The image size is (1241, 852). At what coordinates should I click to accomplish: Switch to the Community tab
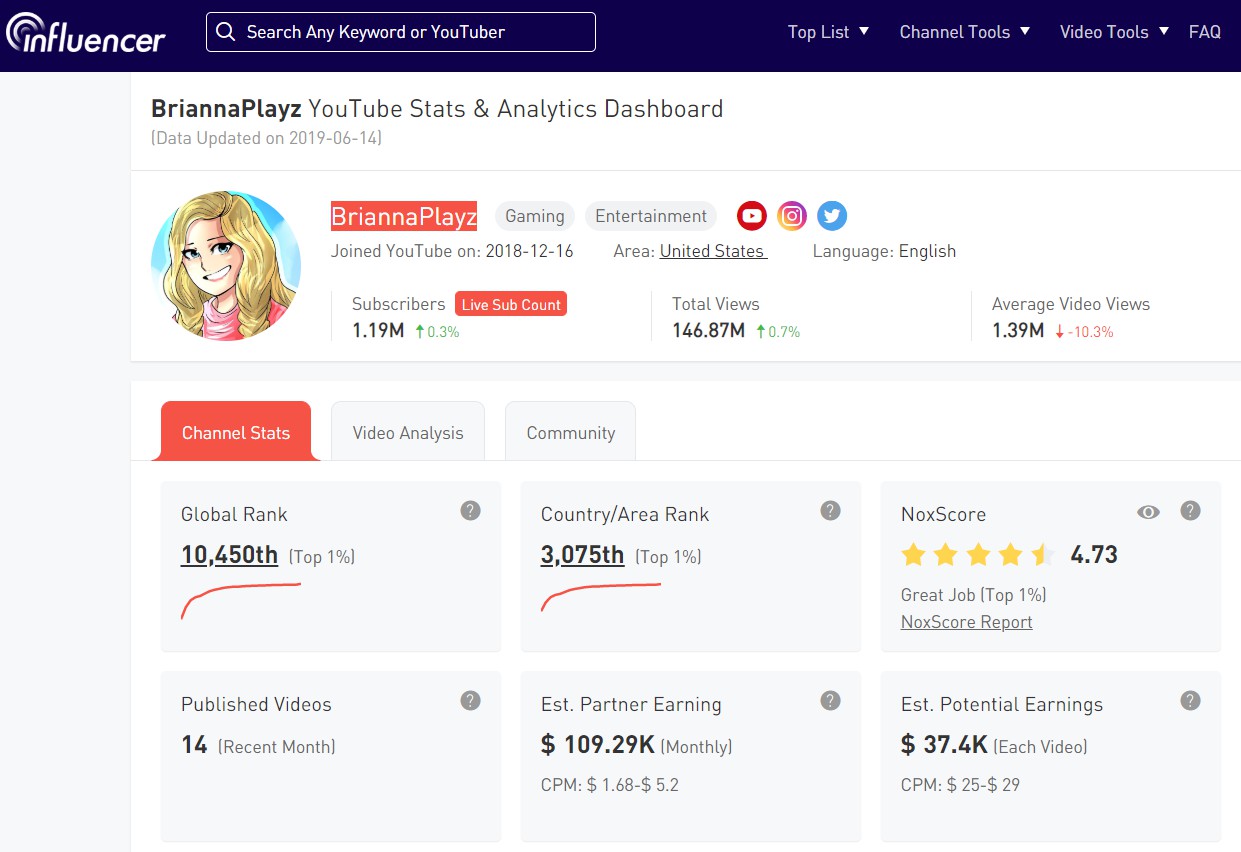(x=571, y=432)
